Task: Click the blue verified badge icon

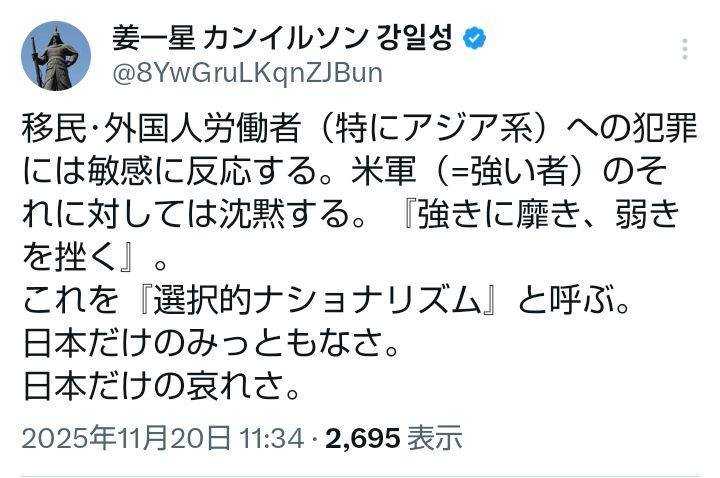Action: tap(475, 38)
